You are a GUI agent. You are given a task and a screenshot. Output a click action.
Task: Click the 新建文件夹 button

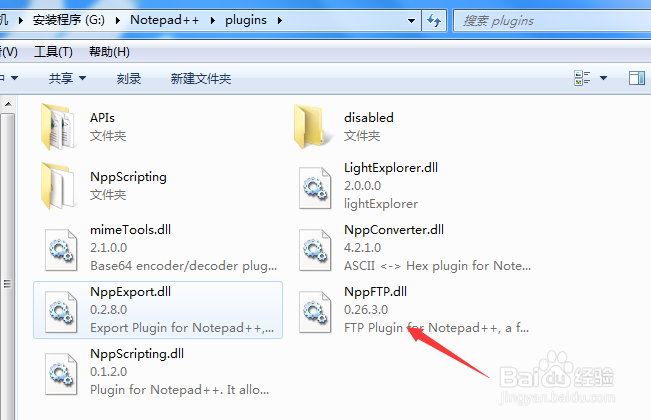point(201,78)
